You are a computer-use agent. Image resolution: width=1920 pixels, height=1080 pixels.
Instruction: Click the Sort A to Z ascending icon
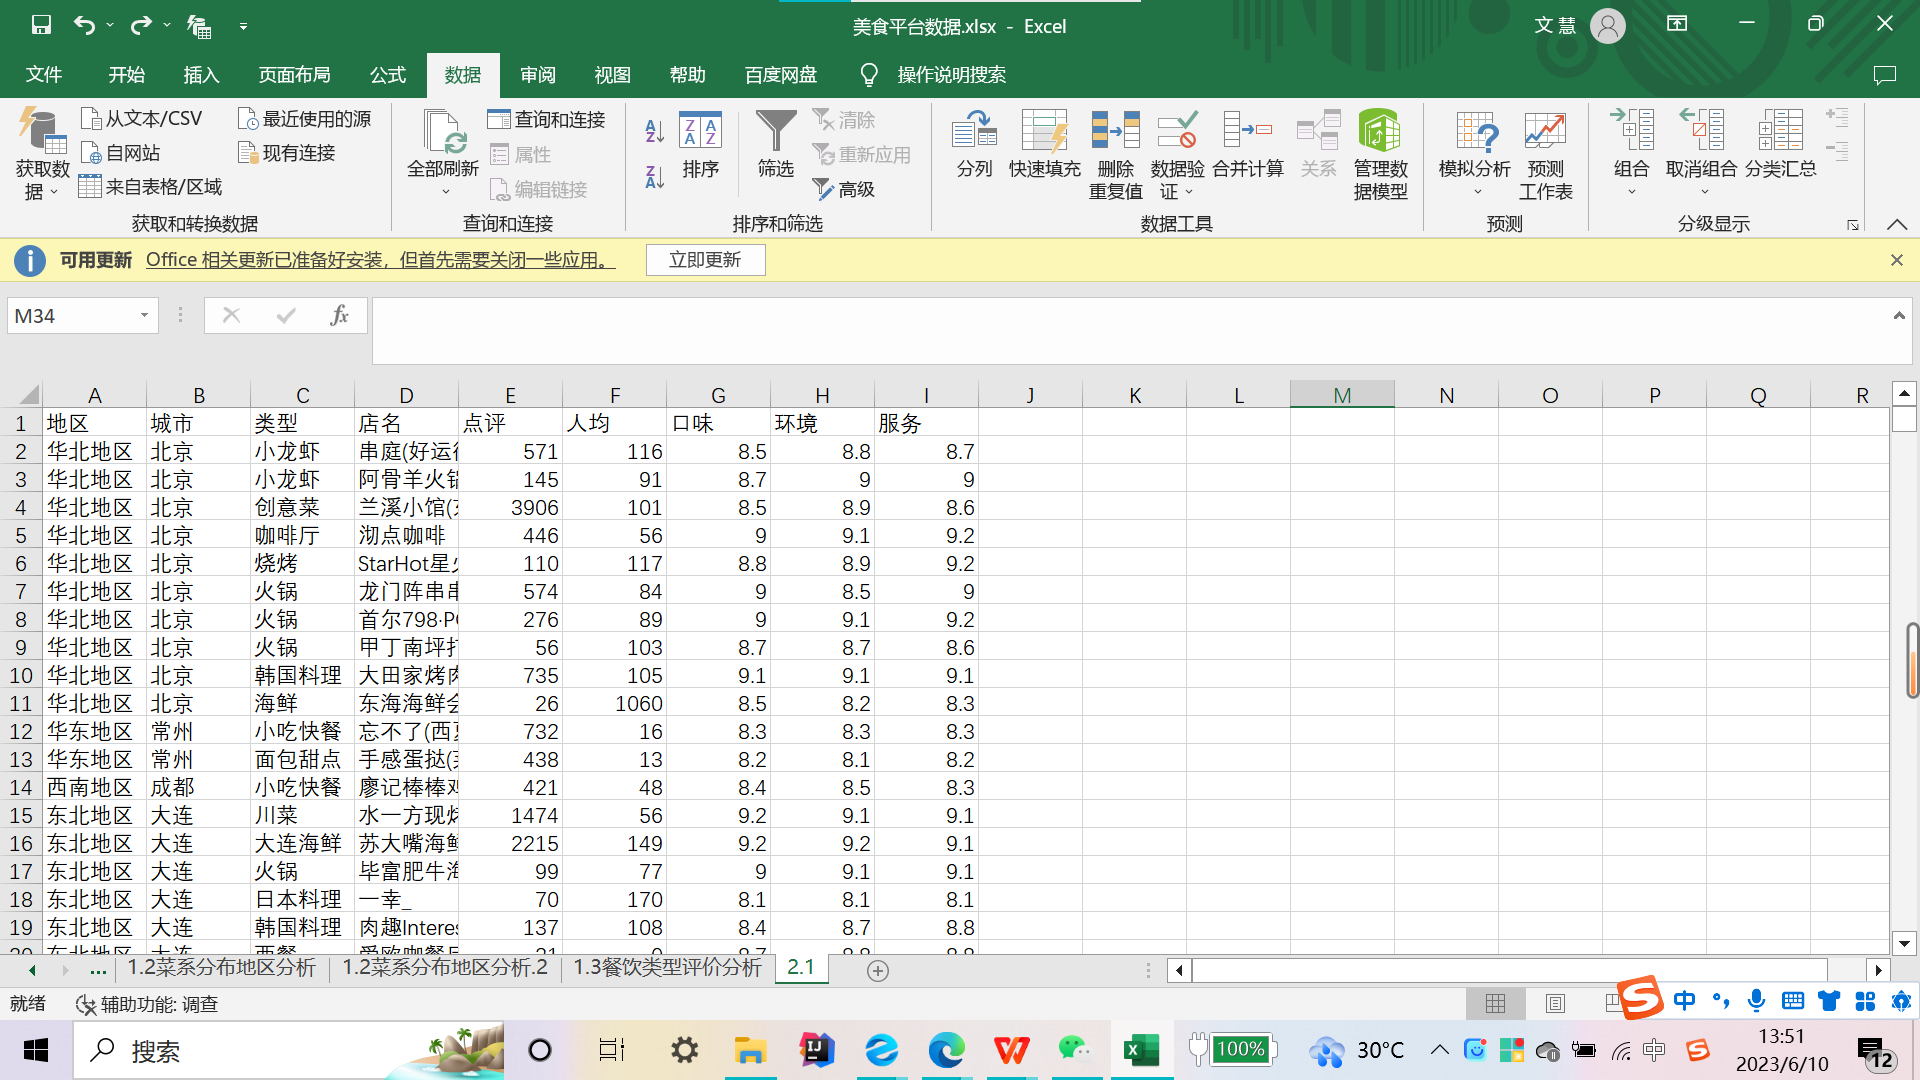[654, 130]
